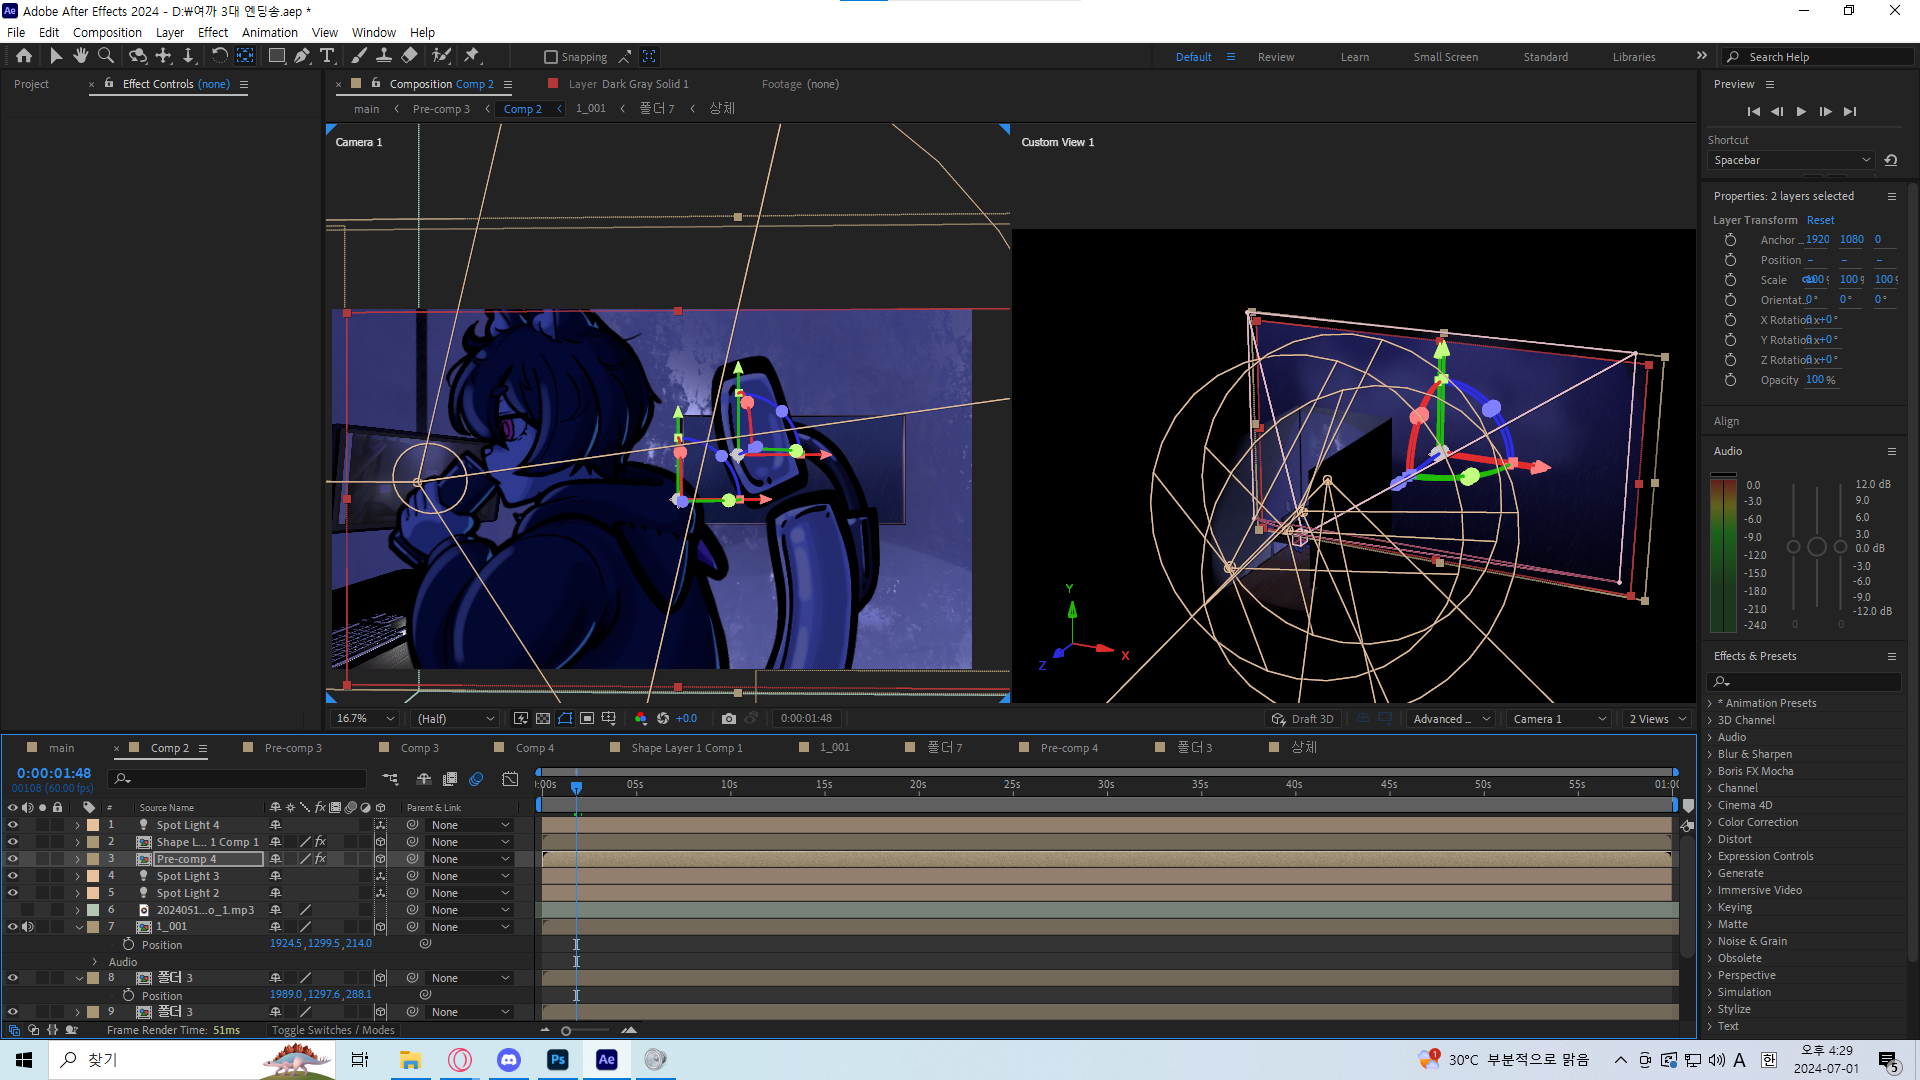Image resolution: width=1920 pixels, height=1080 pixels.
Task: Select the Dolly camera tool
Action: tap(188, 56)
